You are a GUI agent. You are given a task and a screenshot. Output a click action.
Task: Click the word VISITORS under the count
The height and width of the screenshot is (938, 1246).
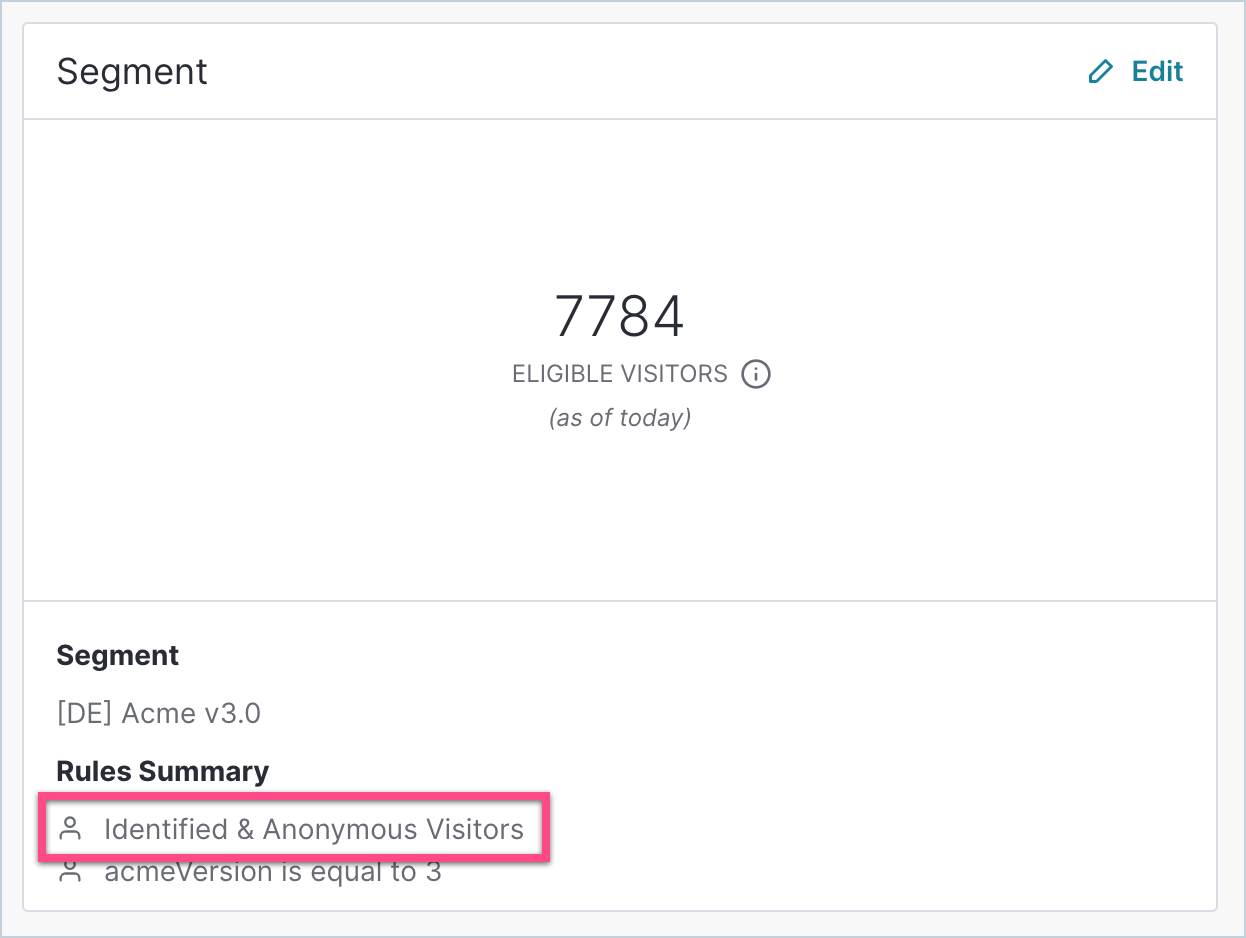(x=672, y=375)
